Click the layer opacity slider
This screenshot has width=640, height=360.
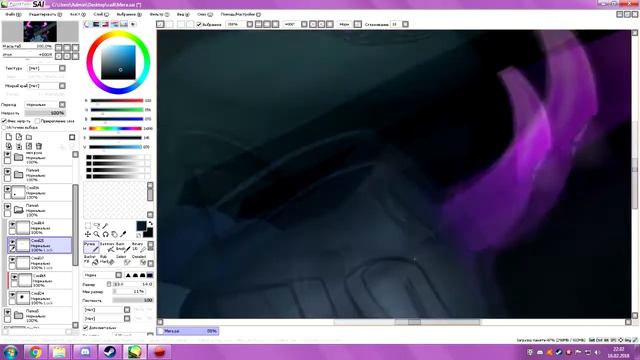click(45, 113)
